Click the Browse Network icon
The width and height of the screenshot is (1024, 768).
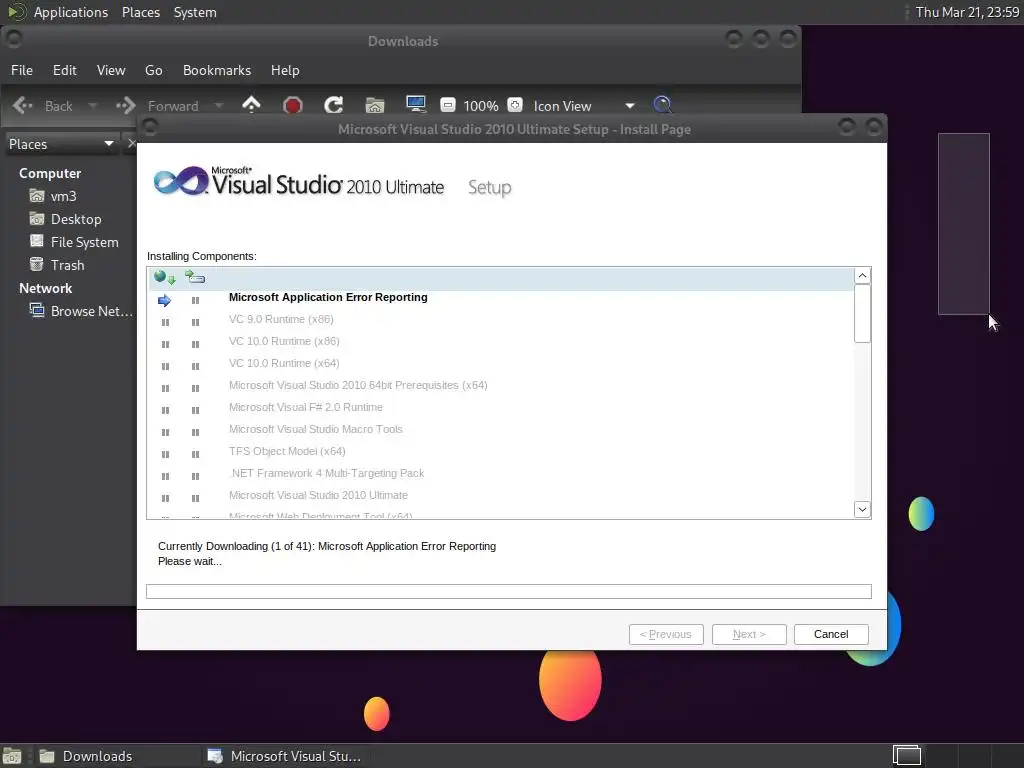(37, 311)
